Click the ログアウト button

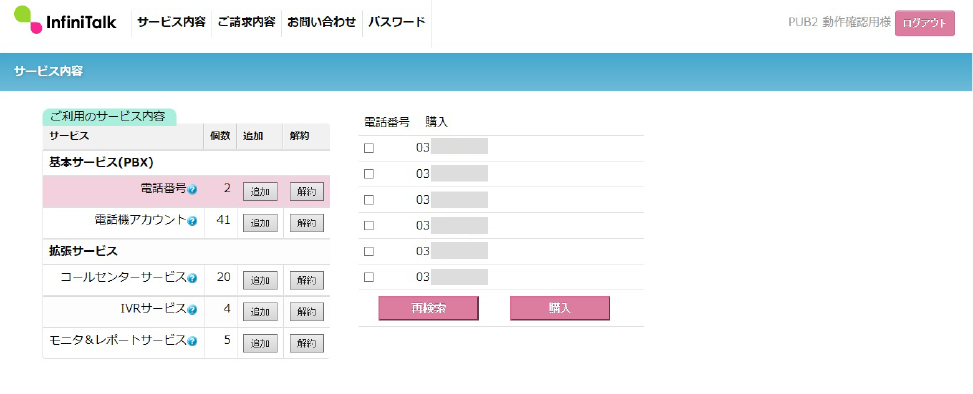click(925, 23)
